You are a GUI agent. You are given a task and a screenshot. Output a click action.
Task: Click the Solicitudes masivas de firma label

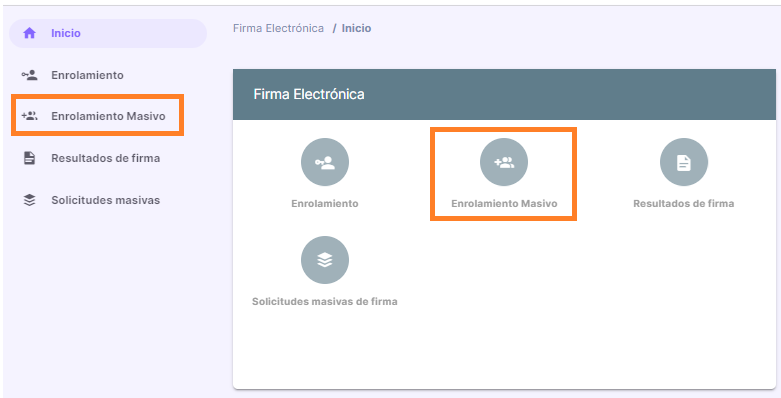pos(325,302)
